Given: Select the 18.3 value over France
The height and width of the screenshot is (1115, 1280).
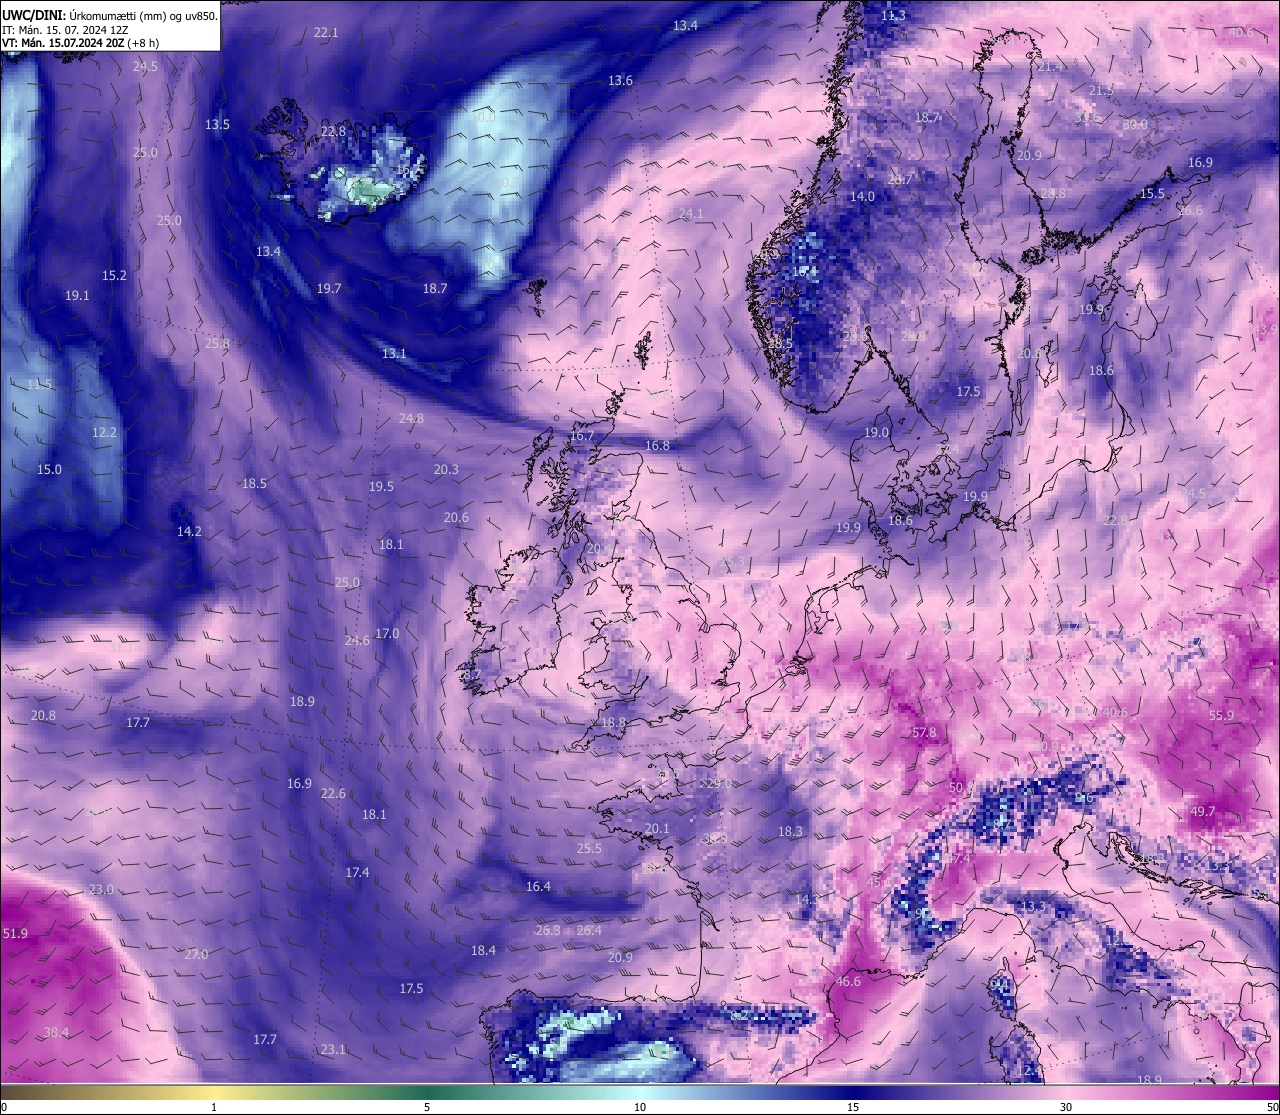Looking at the screenshot, I should 790,831.
